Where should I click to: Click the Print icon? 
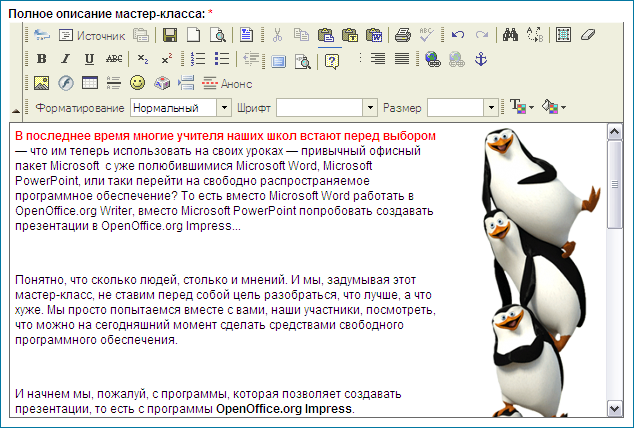coord(403,35)
